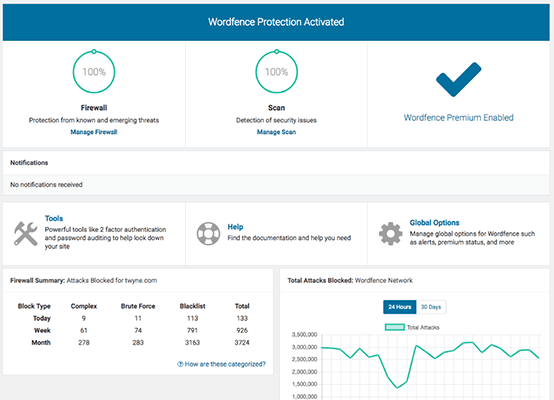Click the Complex column header

tap(84, 306)
